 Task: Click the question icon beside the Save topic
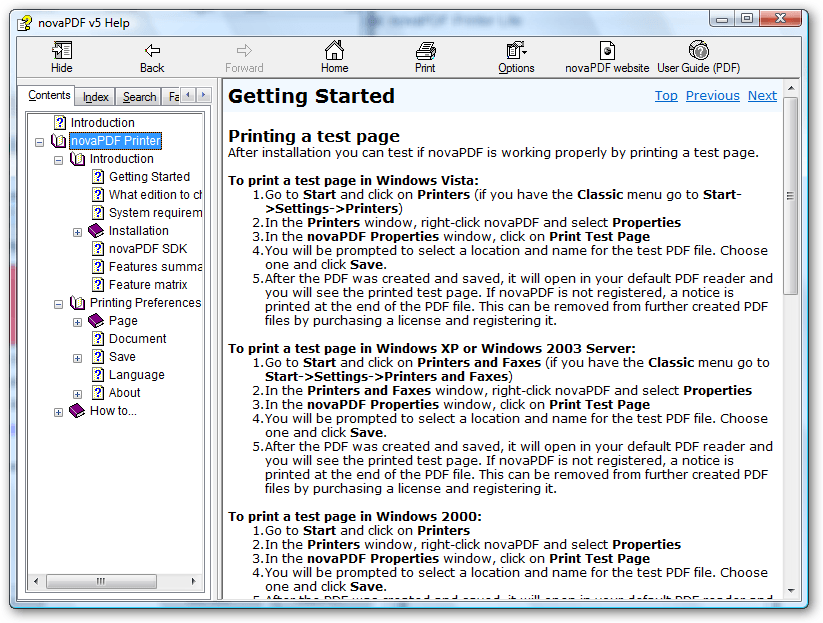click(98, 356)
